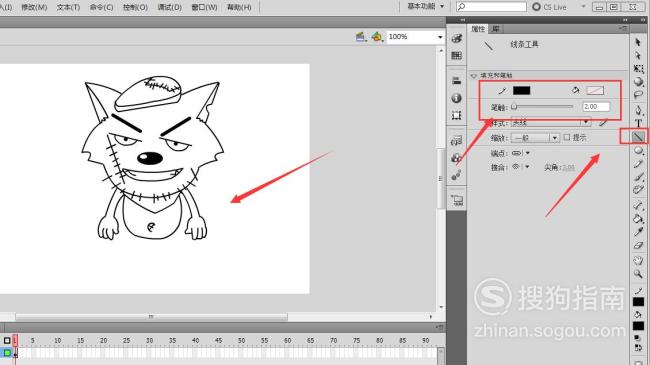The width and height of the screenshot is (650, 365).
Task: Switch to the Library tab
Action: (495, 29)
